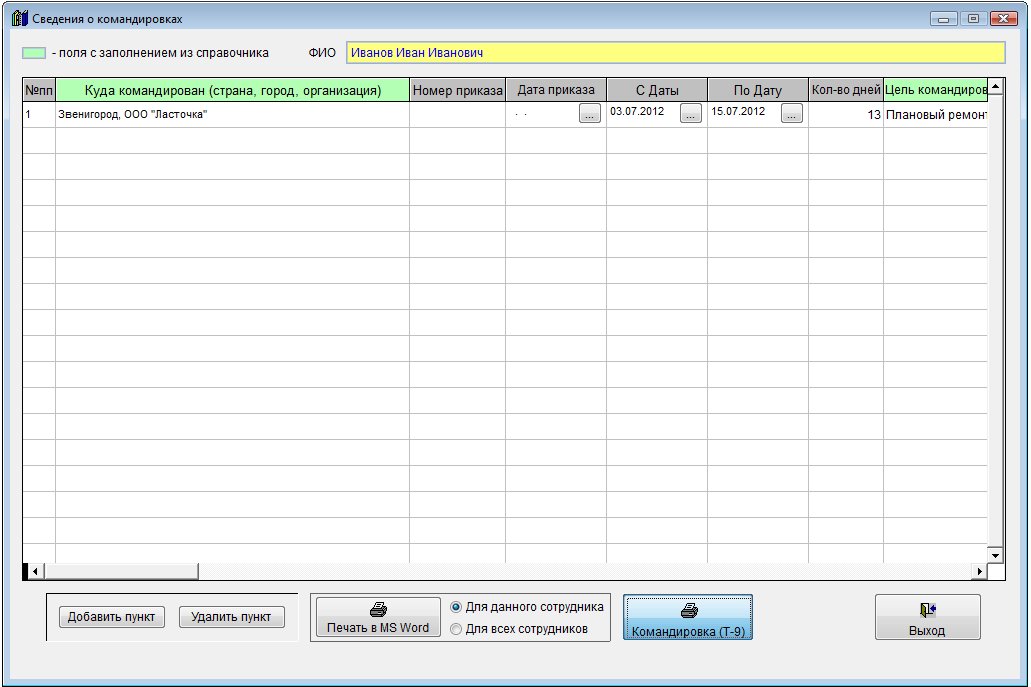
Task: Click the horizontal scrollbar thumb
Action: (121, 571)
